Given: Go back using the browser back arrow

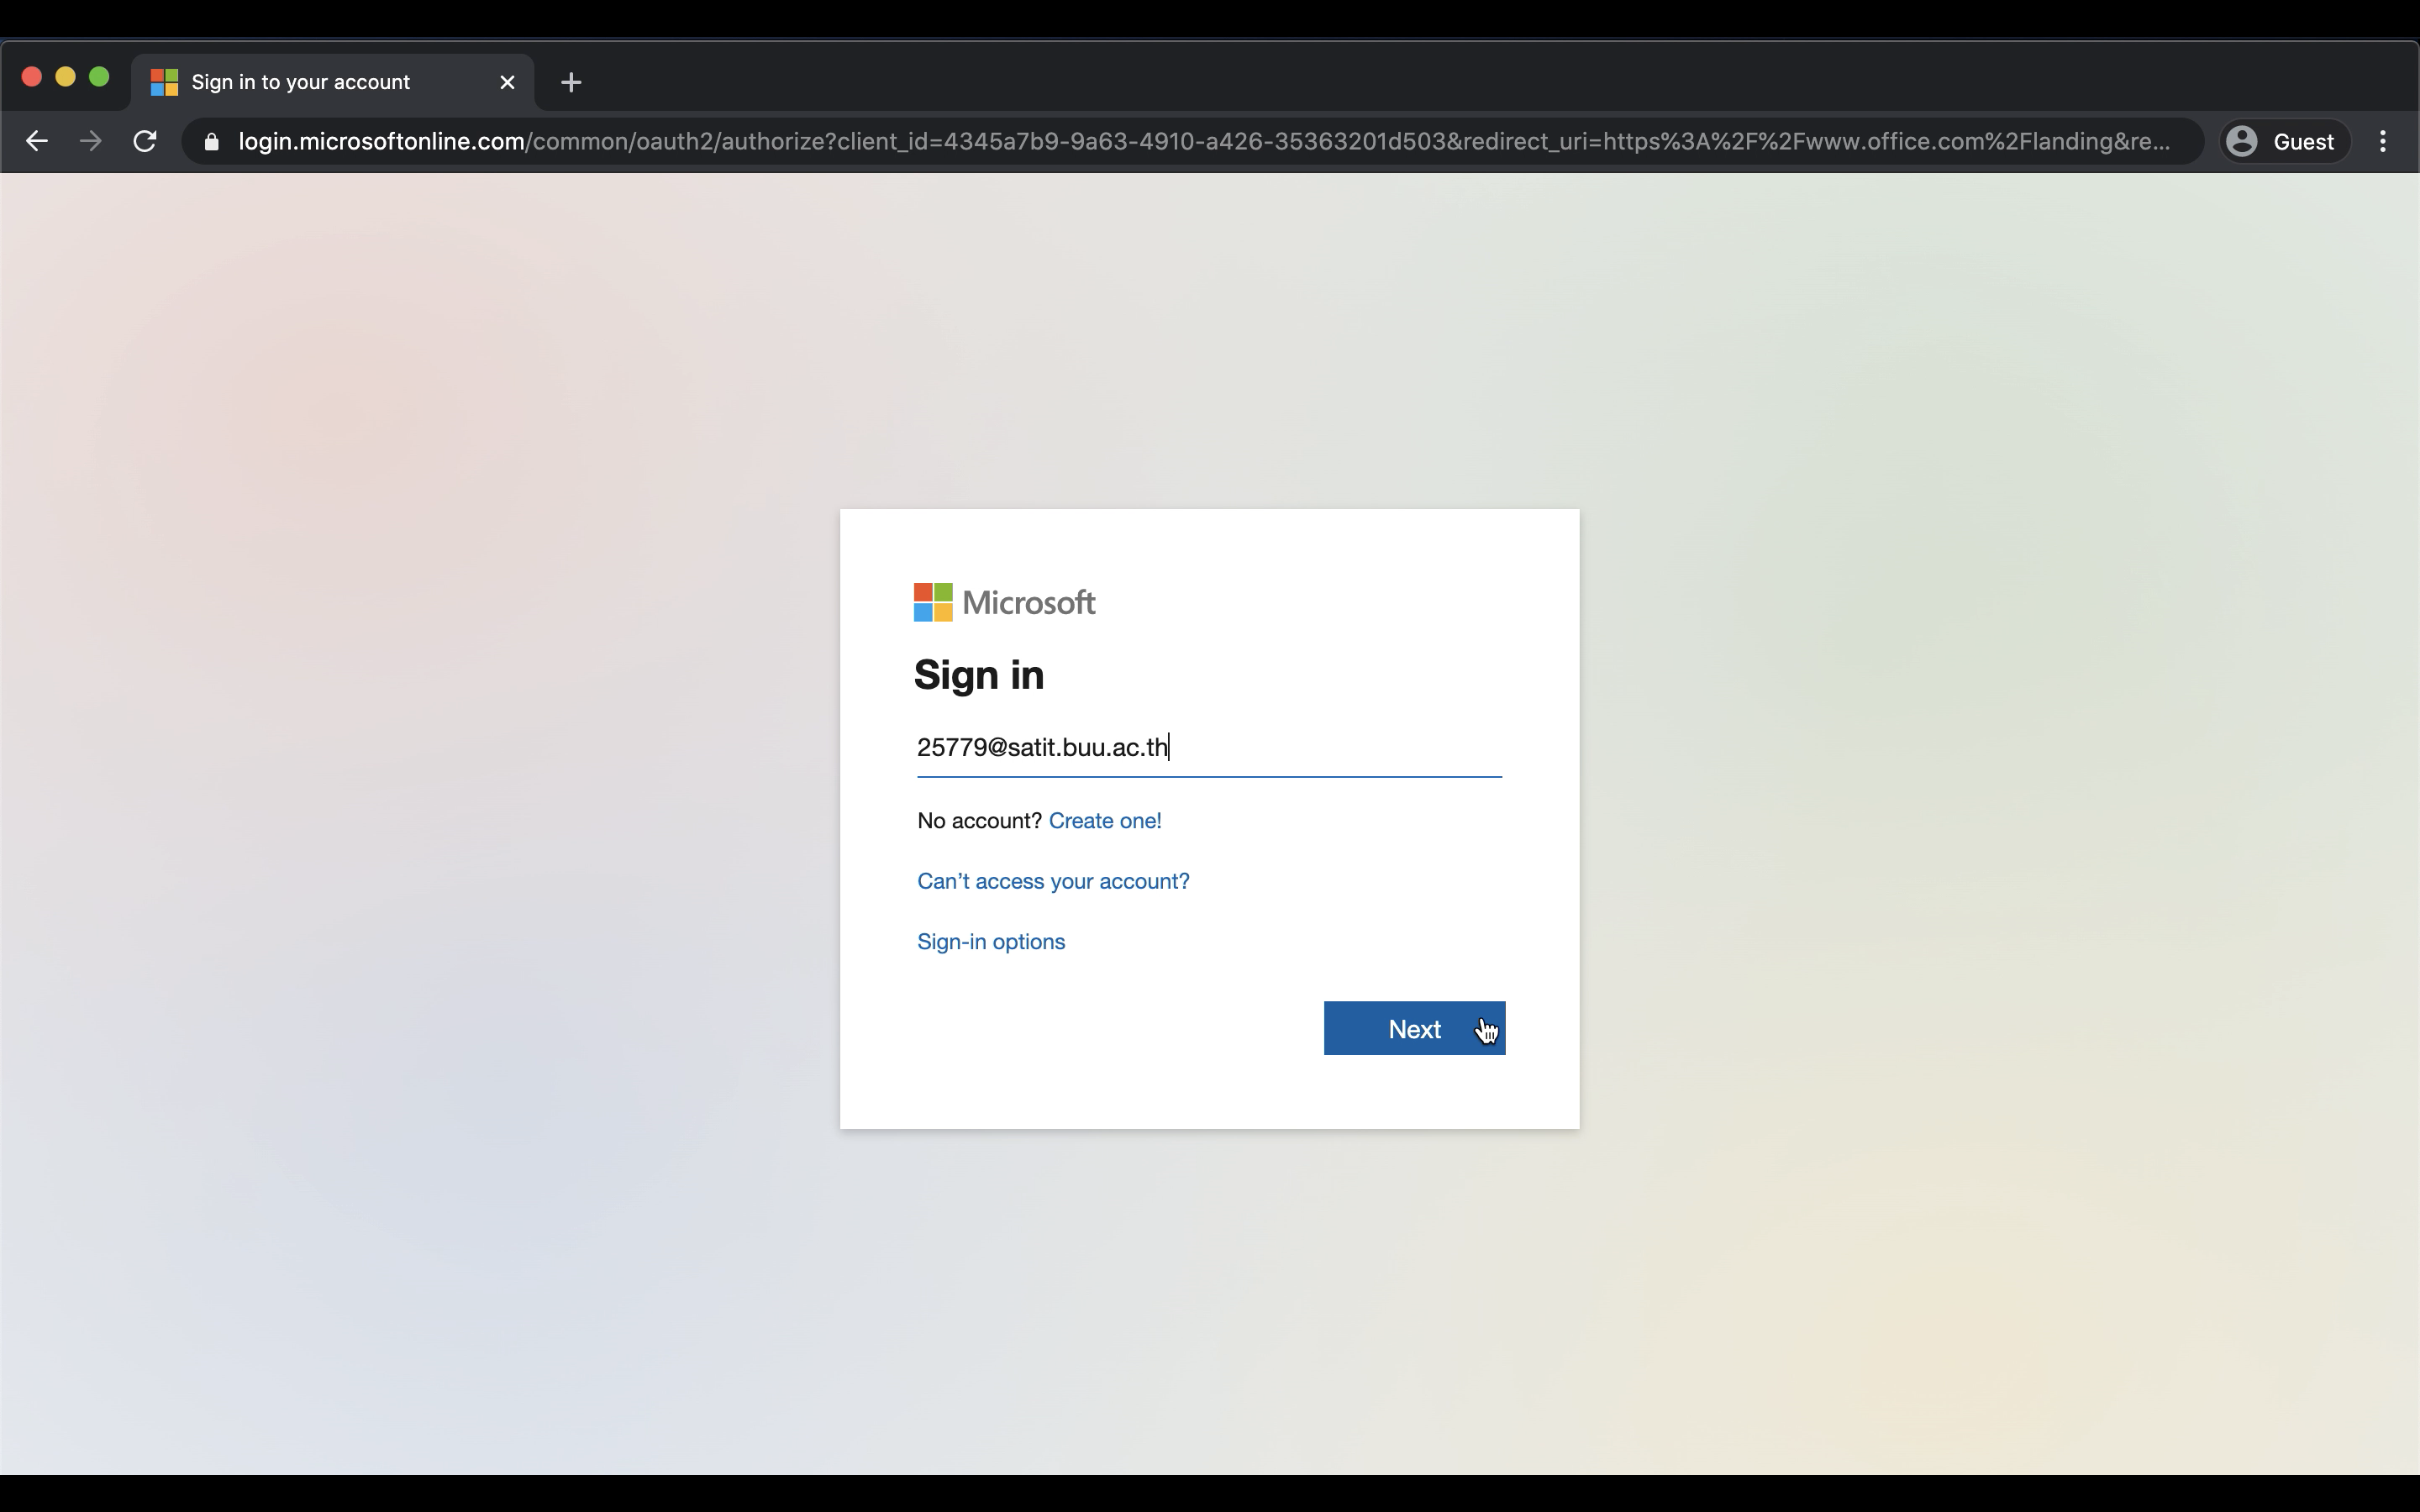Looking at the screenshot, I should pos(37,141).
